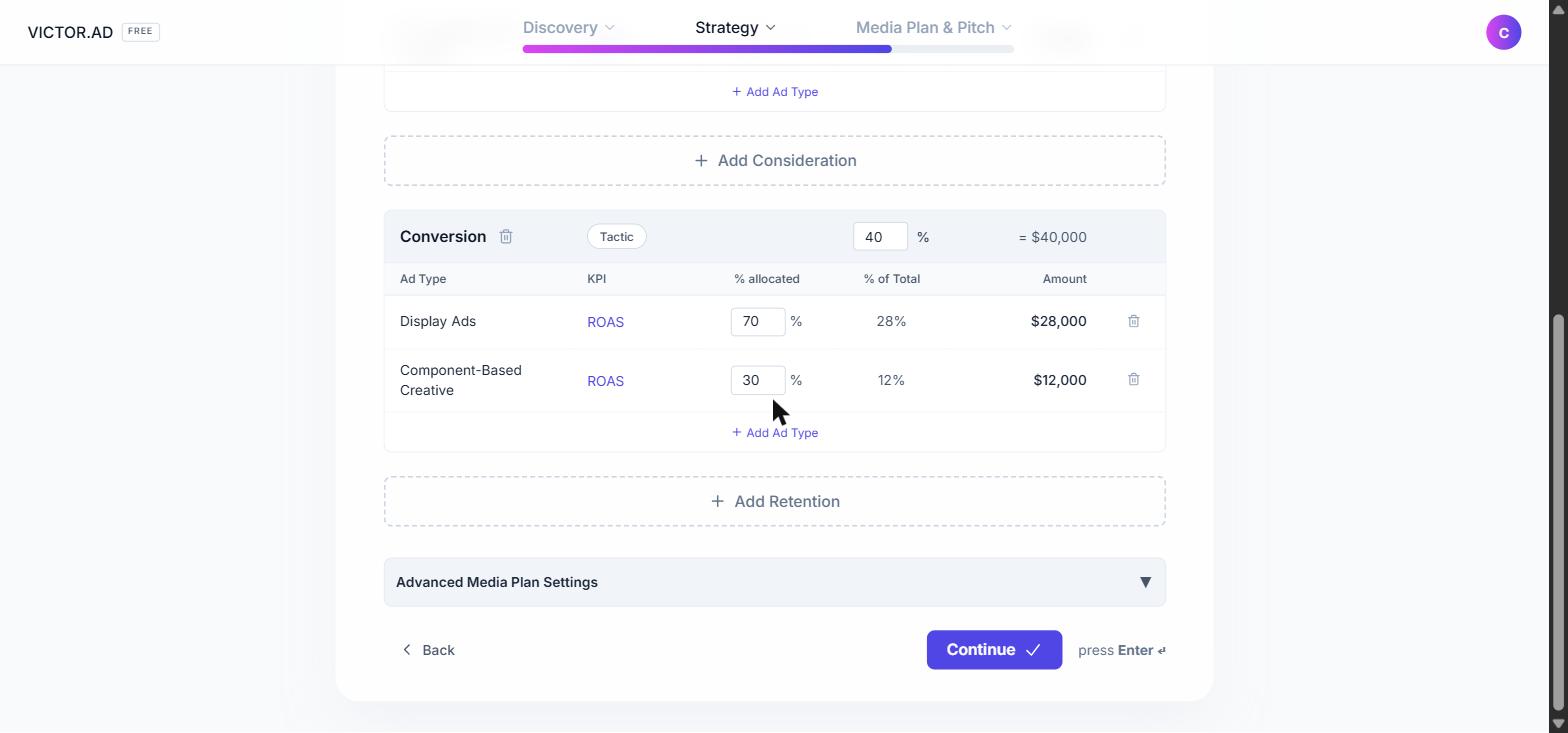This screenshot has height=733, width=1568.
Task: Click the VICTOR.AD logo
Action: coord(70,32)
